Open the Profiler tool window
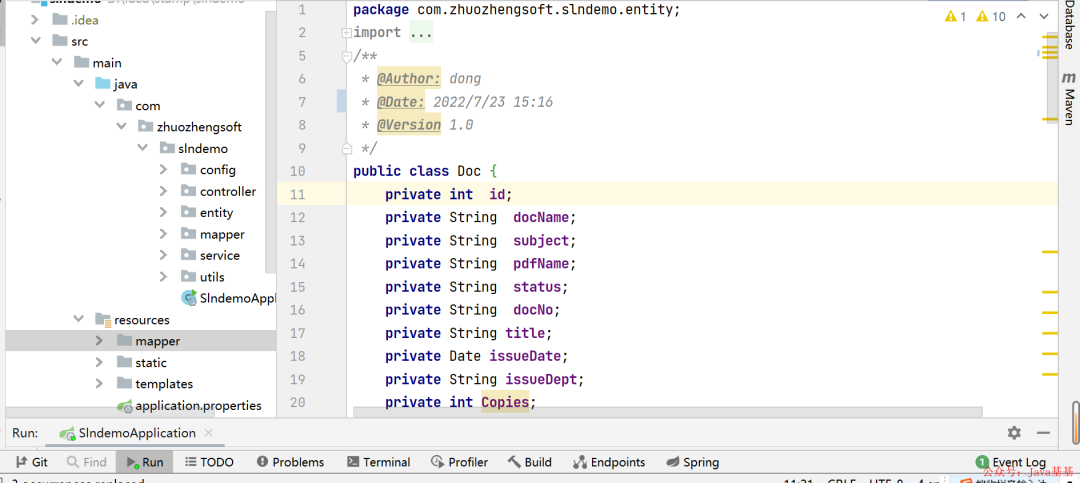1080x483 pixels. [x=459, y=462]
